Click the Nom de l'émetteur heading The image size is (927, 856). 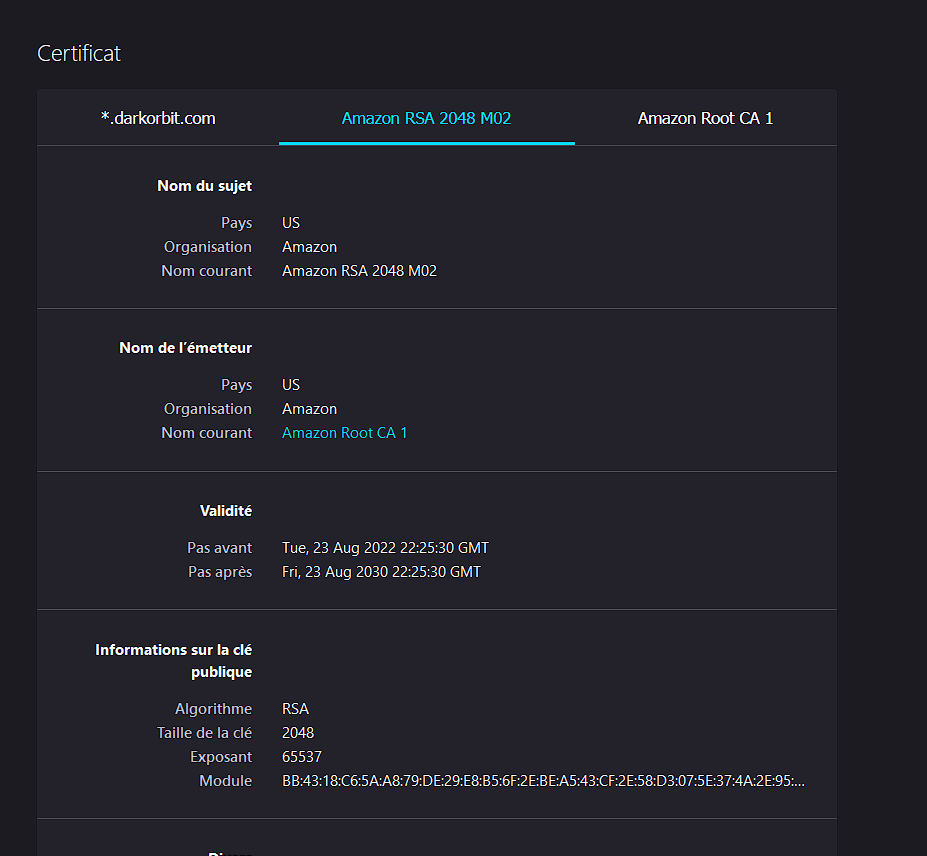point(186,348)
